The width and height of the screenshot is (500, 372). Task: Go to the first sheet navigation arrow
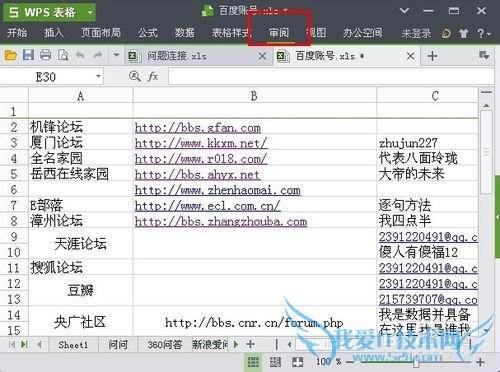pos(12,344)
